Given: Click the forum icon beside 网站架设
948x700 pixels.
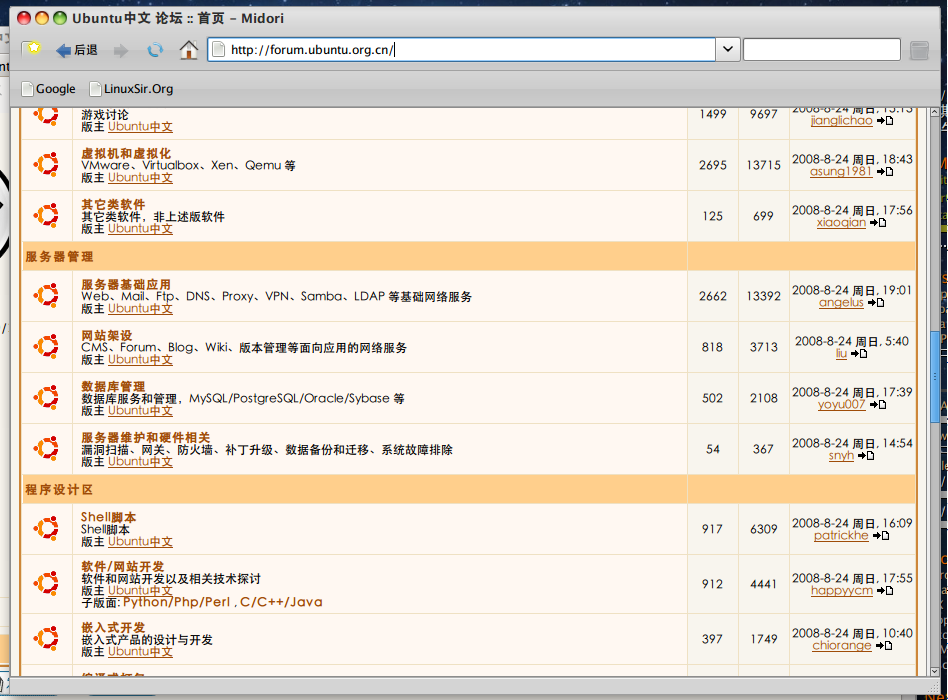Looking at the screenshot, I should click(47, 346).
